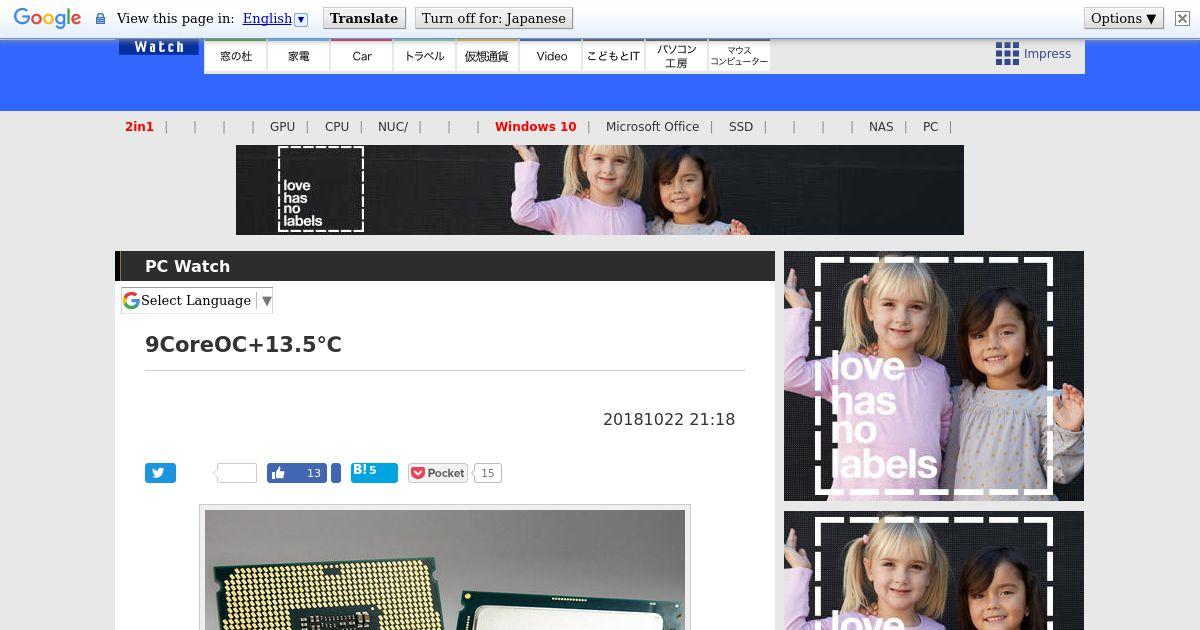Expand the Select Language dropdown
Screen dimensions: 1200x630
[x=197, y=300]
